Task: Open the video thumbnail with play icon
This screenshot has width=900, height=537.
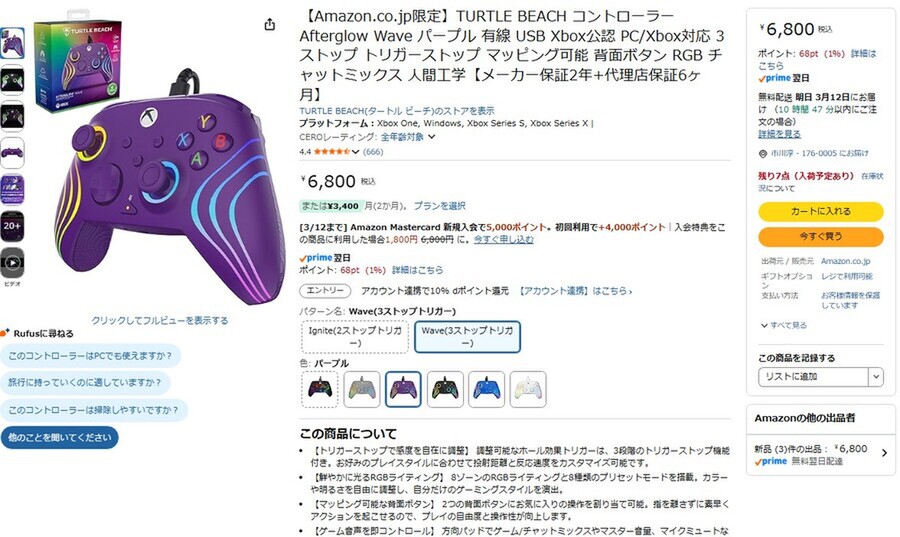Action: [12, 263]
